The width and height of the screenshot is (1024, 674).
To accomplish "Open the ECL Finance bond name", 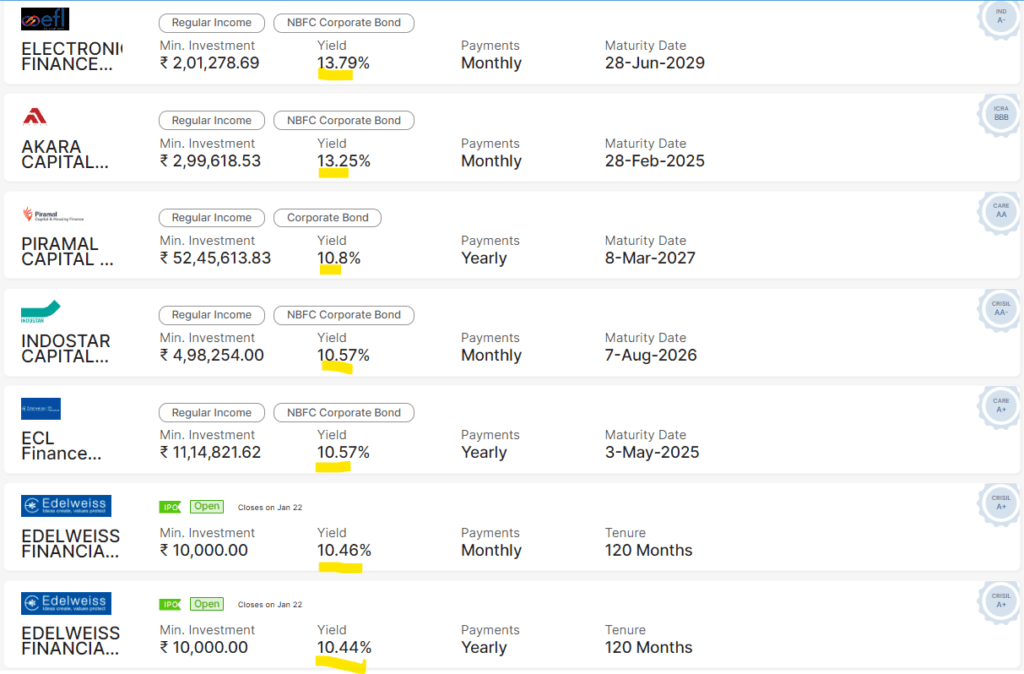I will [61, 446].
